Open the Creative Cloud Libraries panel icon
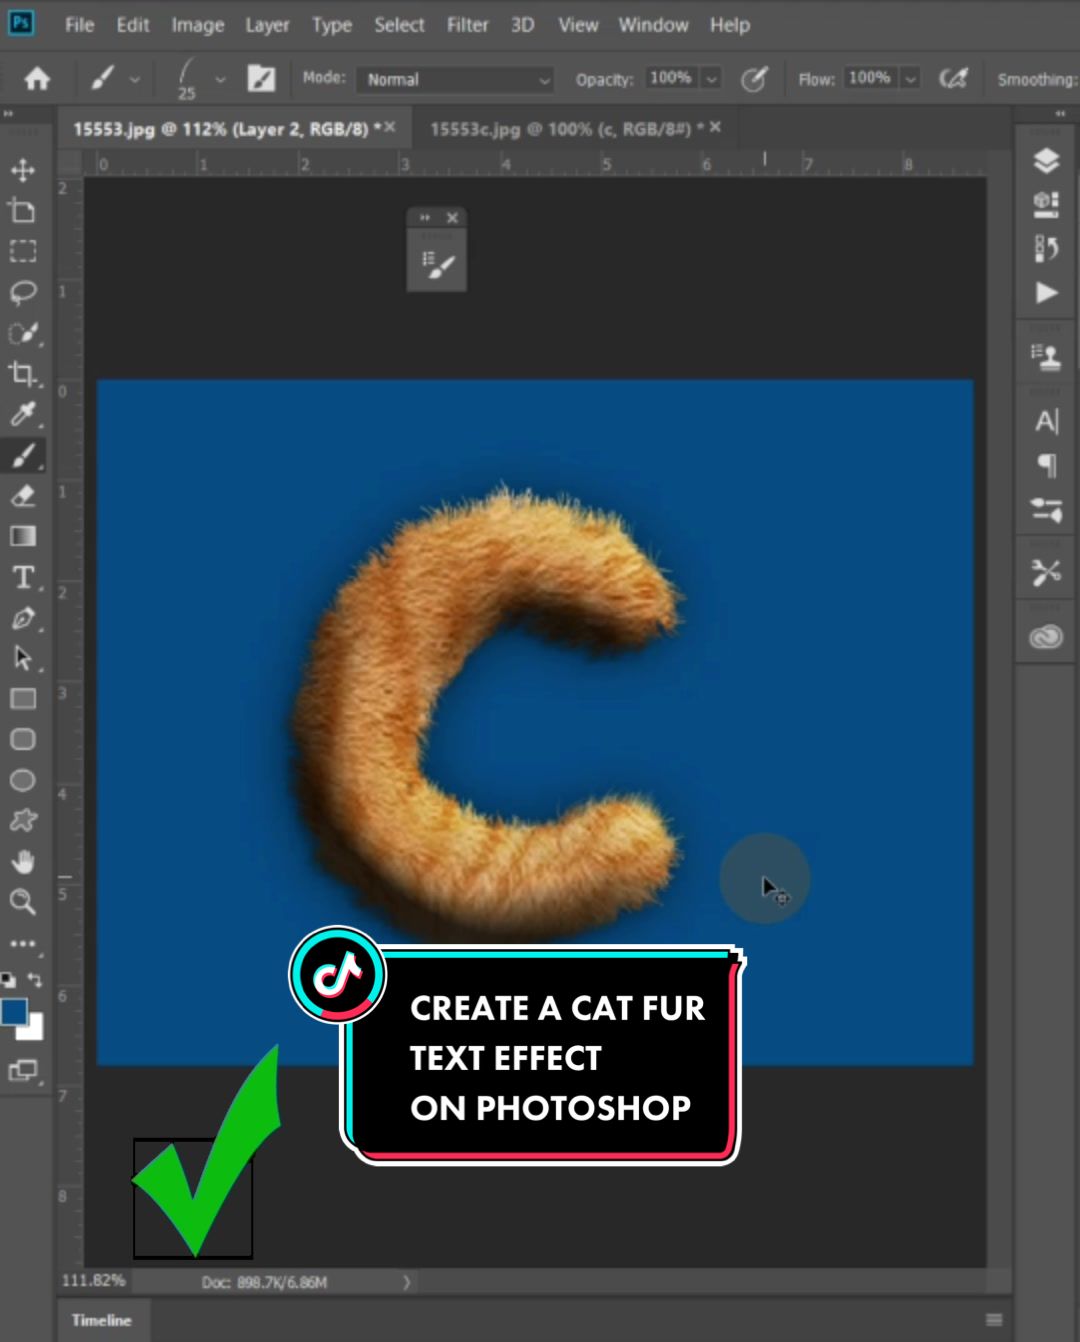The width and height of the screenshot is (1080, 1342). [1046, 637]
